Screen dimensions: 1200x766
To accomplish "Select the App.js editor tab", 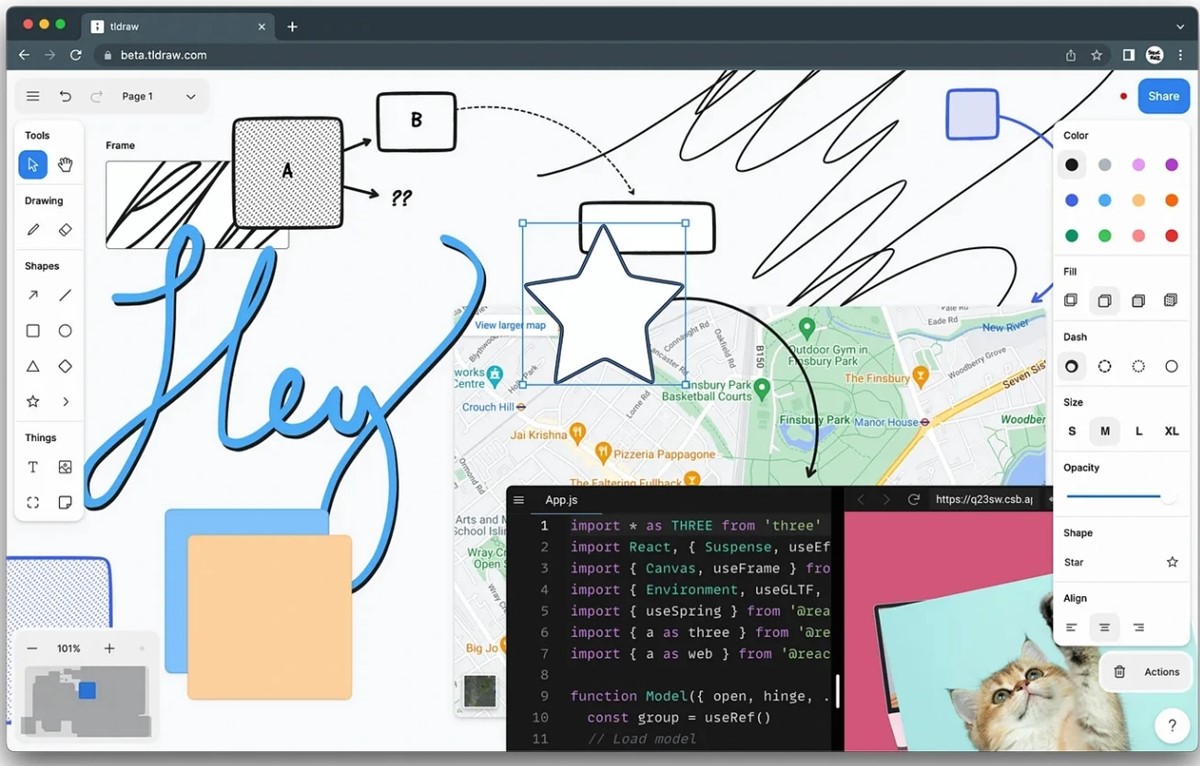I will coord(561,500).
